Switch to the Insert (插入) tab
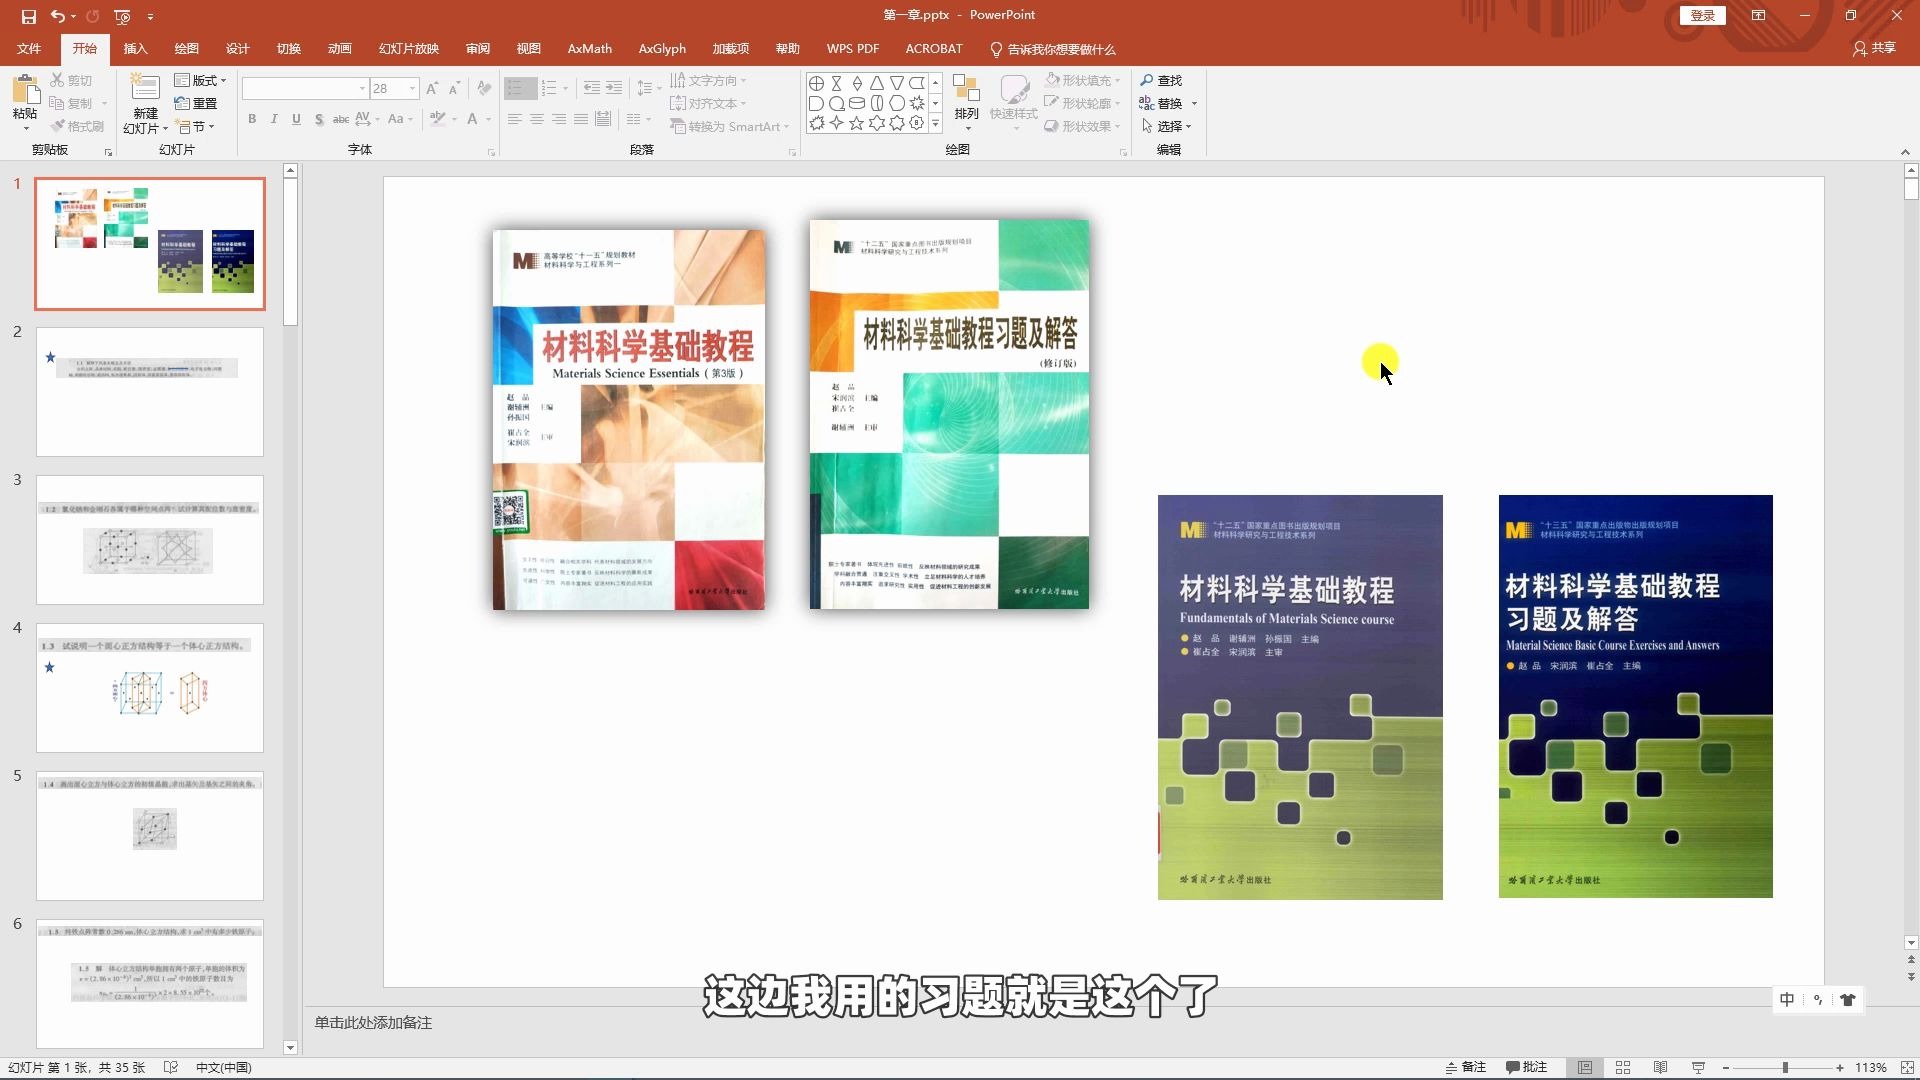 click(x=135, y=48)
